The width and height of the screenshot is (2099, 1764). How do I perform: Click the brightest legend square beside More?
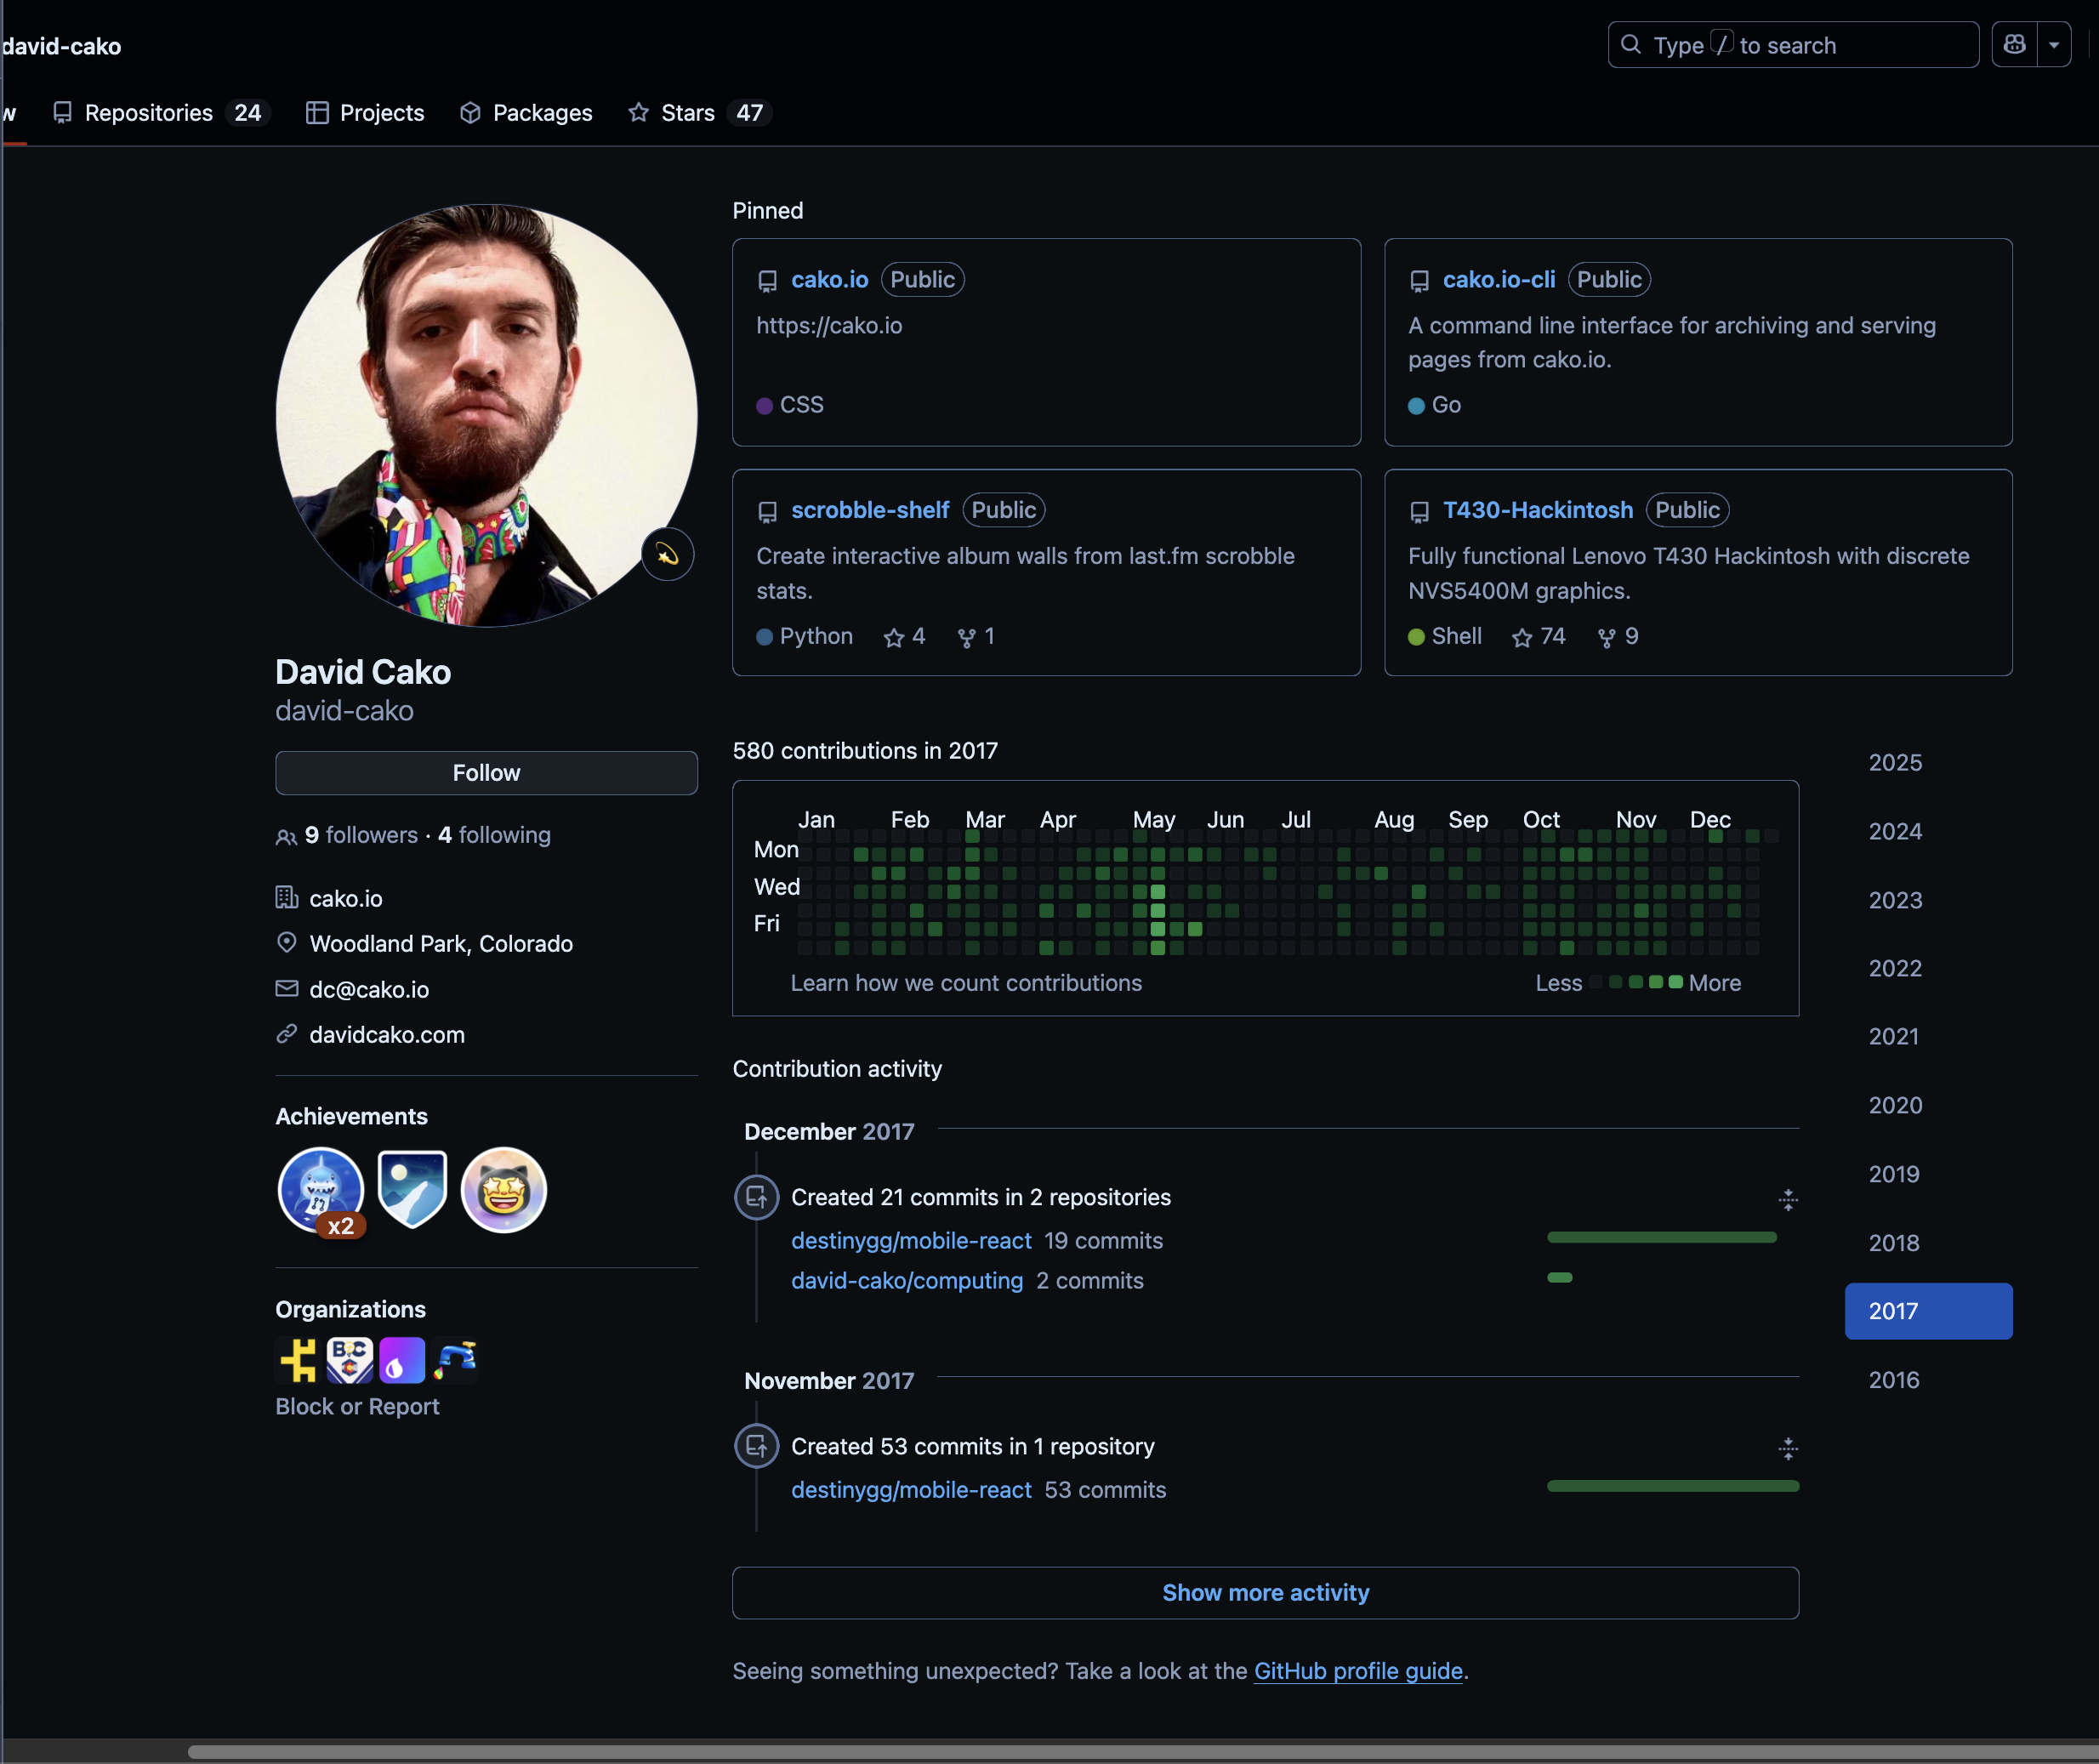click(x=1676, y=982)
